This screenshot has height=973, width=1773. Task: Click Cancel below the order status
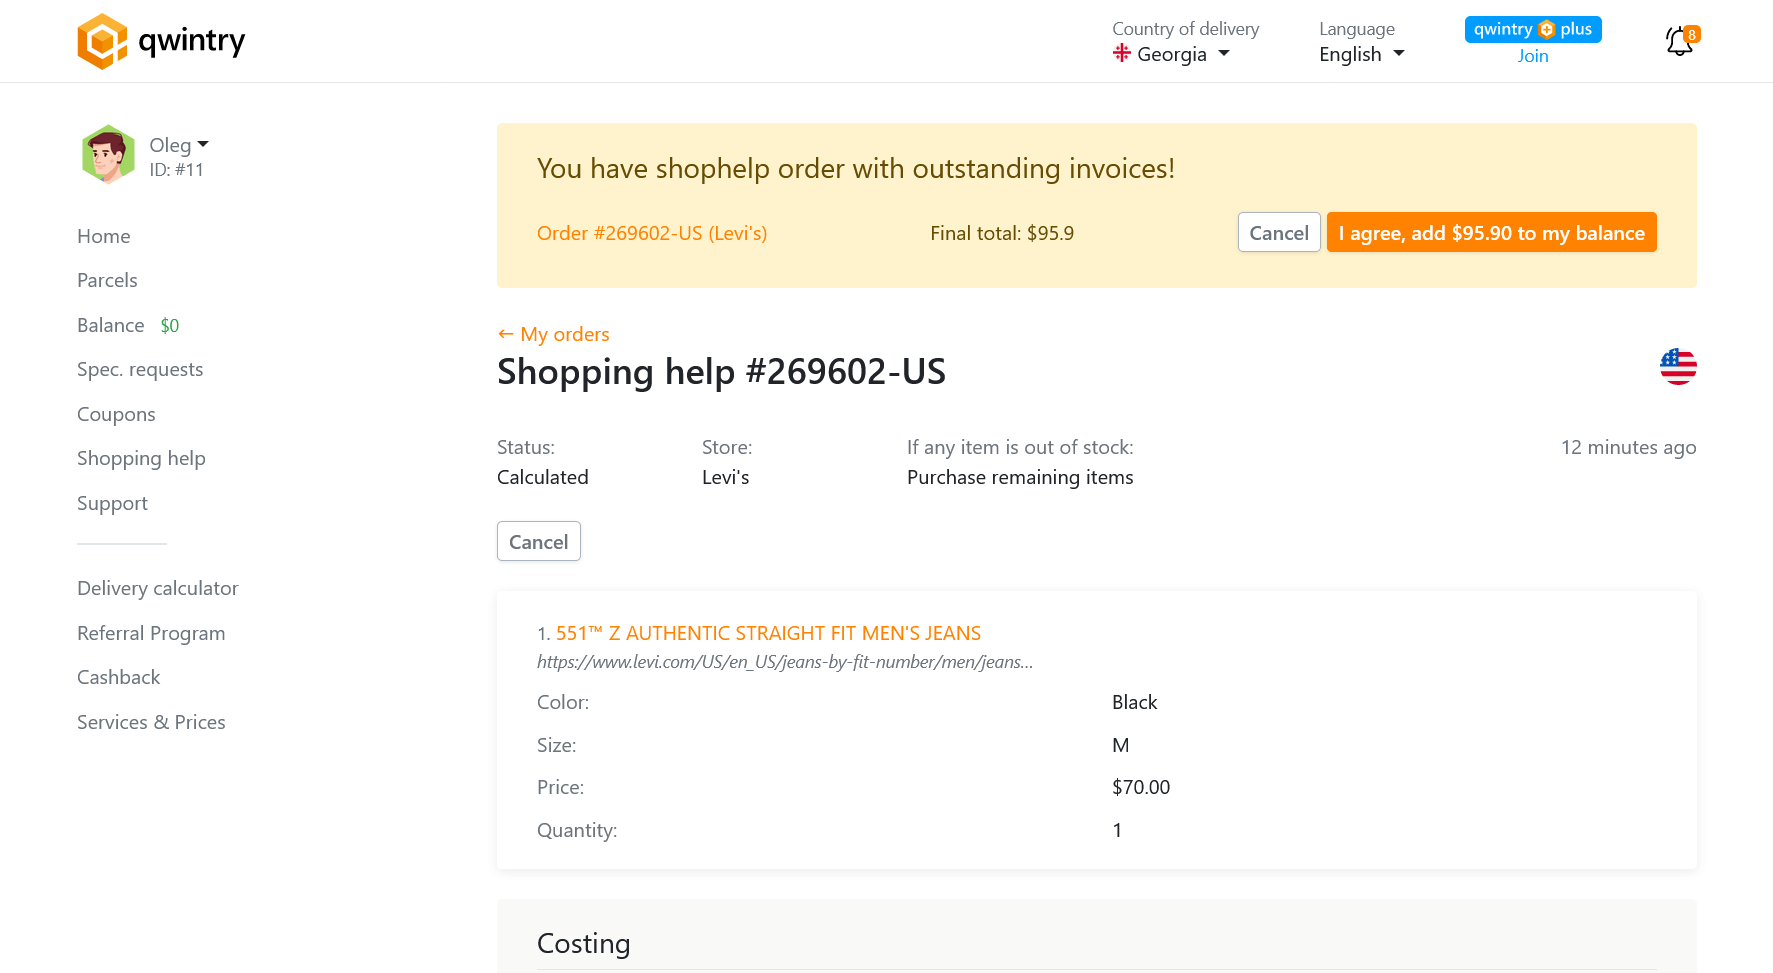(538, 541)
